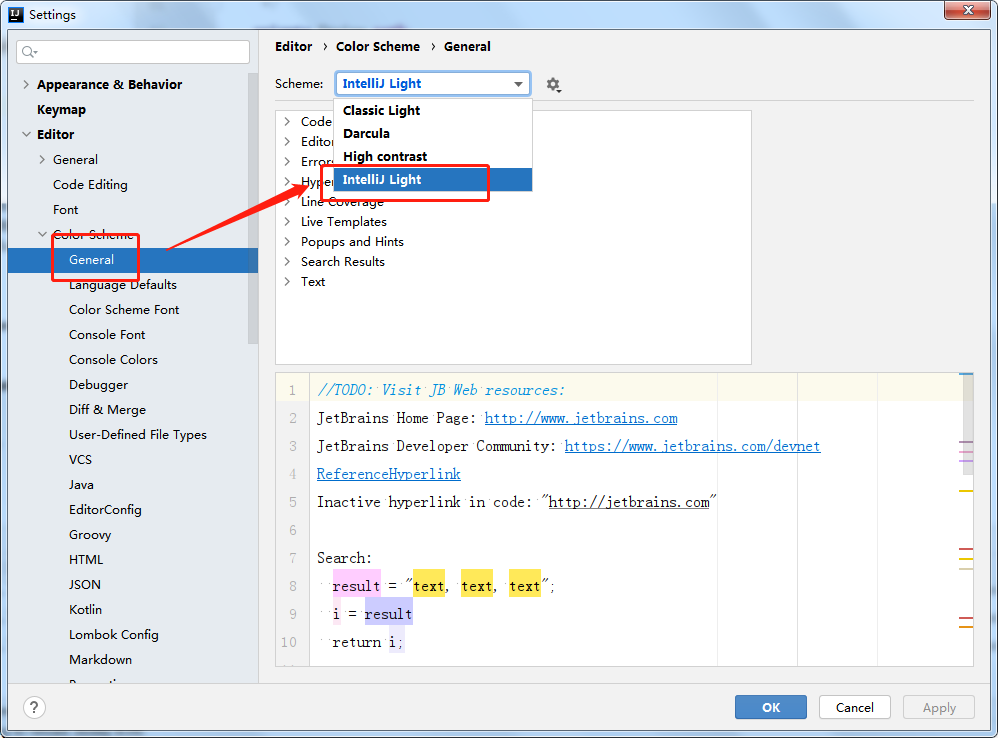Screen dimensions: 998x738
Task: Expand the Live Templates category
Action: [x=287, y=221]
